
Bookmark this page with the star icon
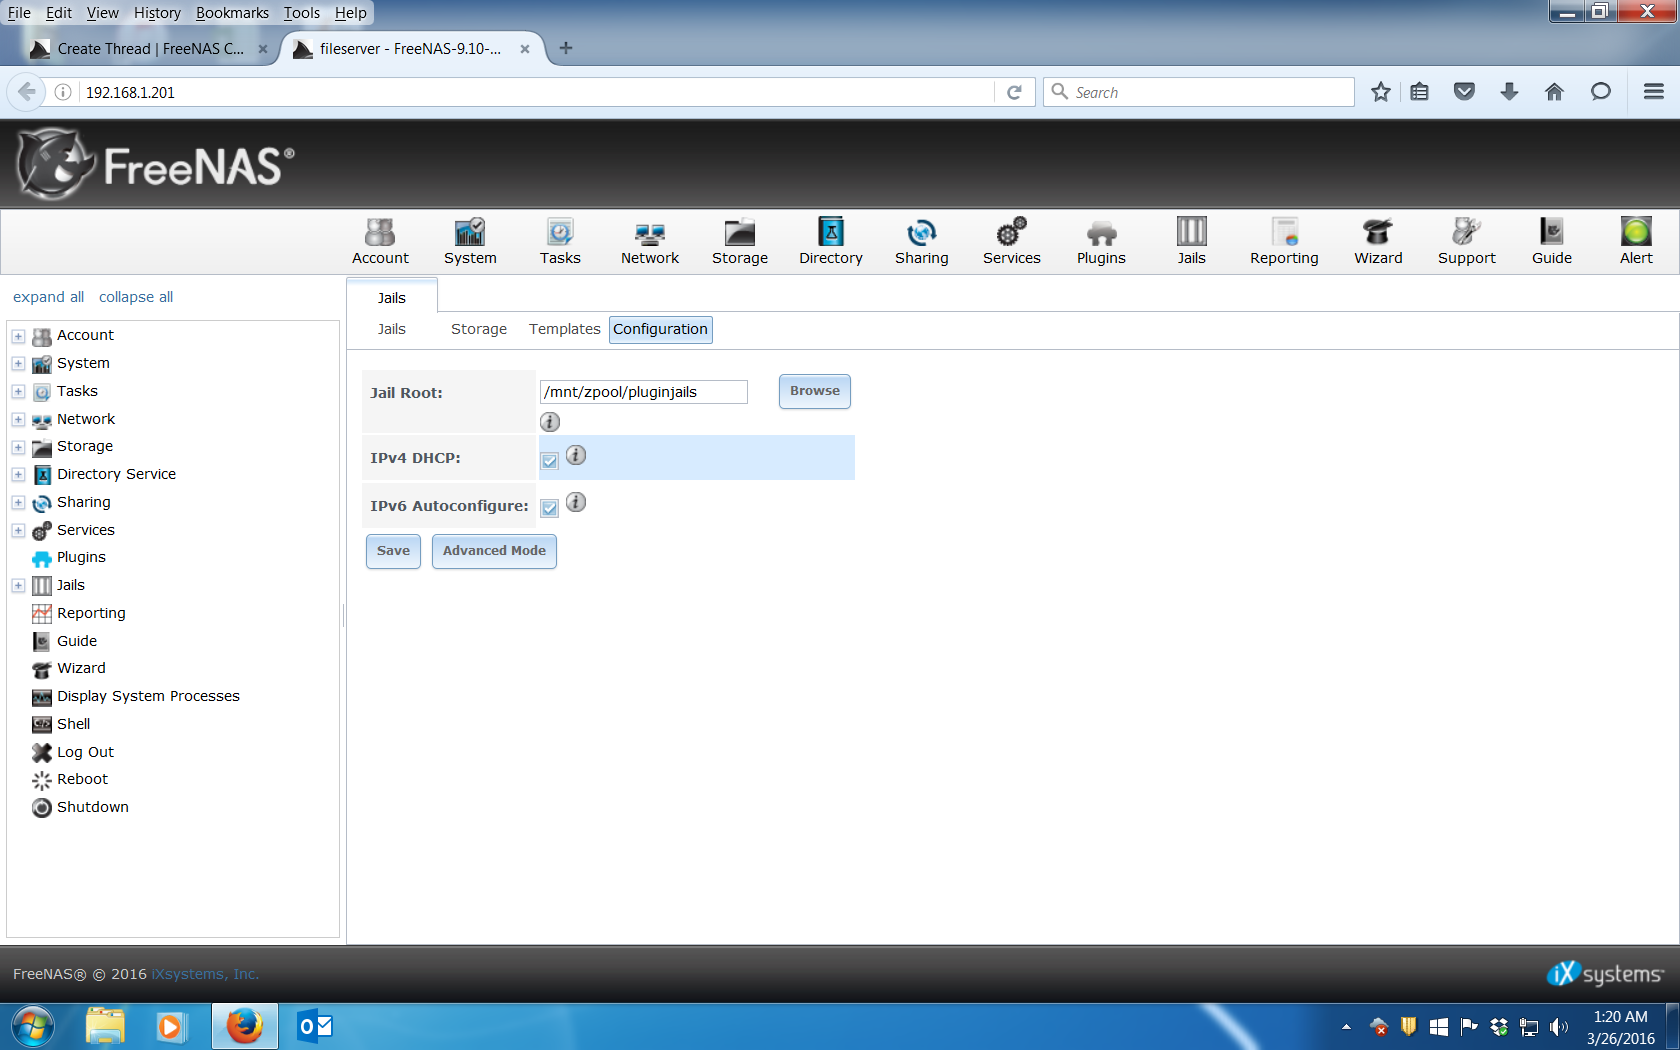click(x=1381, y=92)
